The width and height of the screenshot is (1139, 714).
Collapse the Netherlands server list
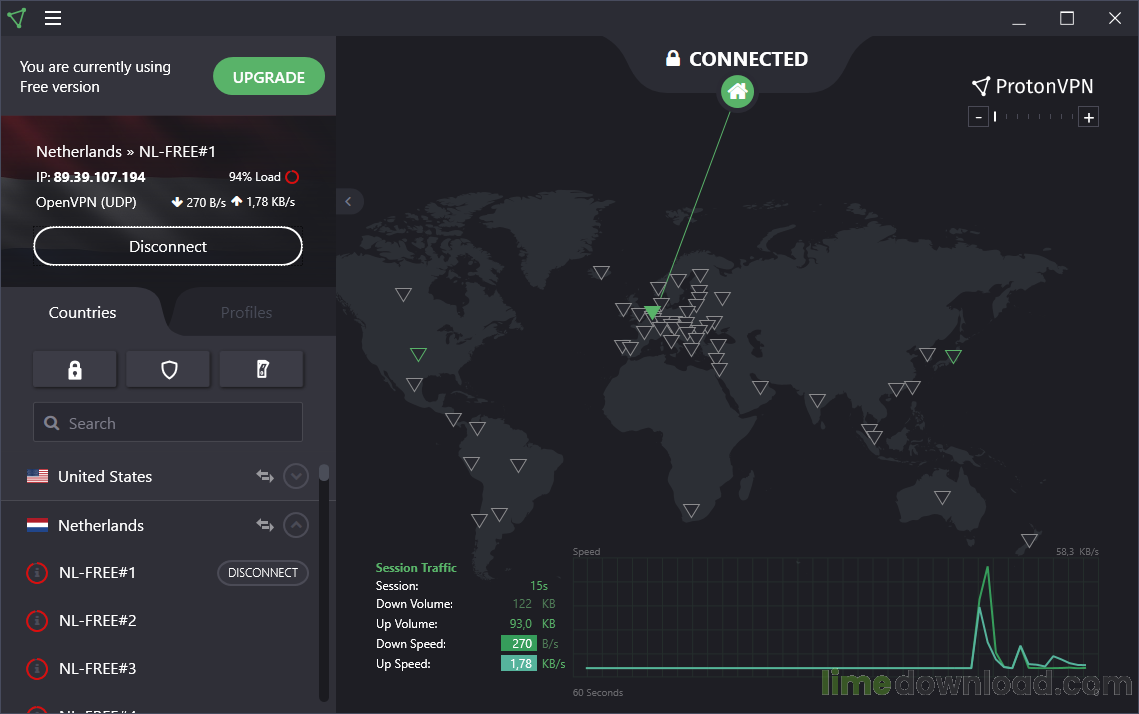coord(296,525)
